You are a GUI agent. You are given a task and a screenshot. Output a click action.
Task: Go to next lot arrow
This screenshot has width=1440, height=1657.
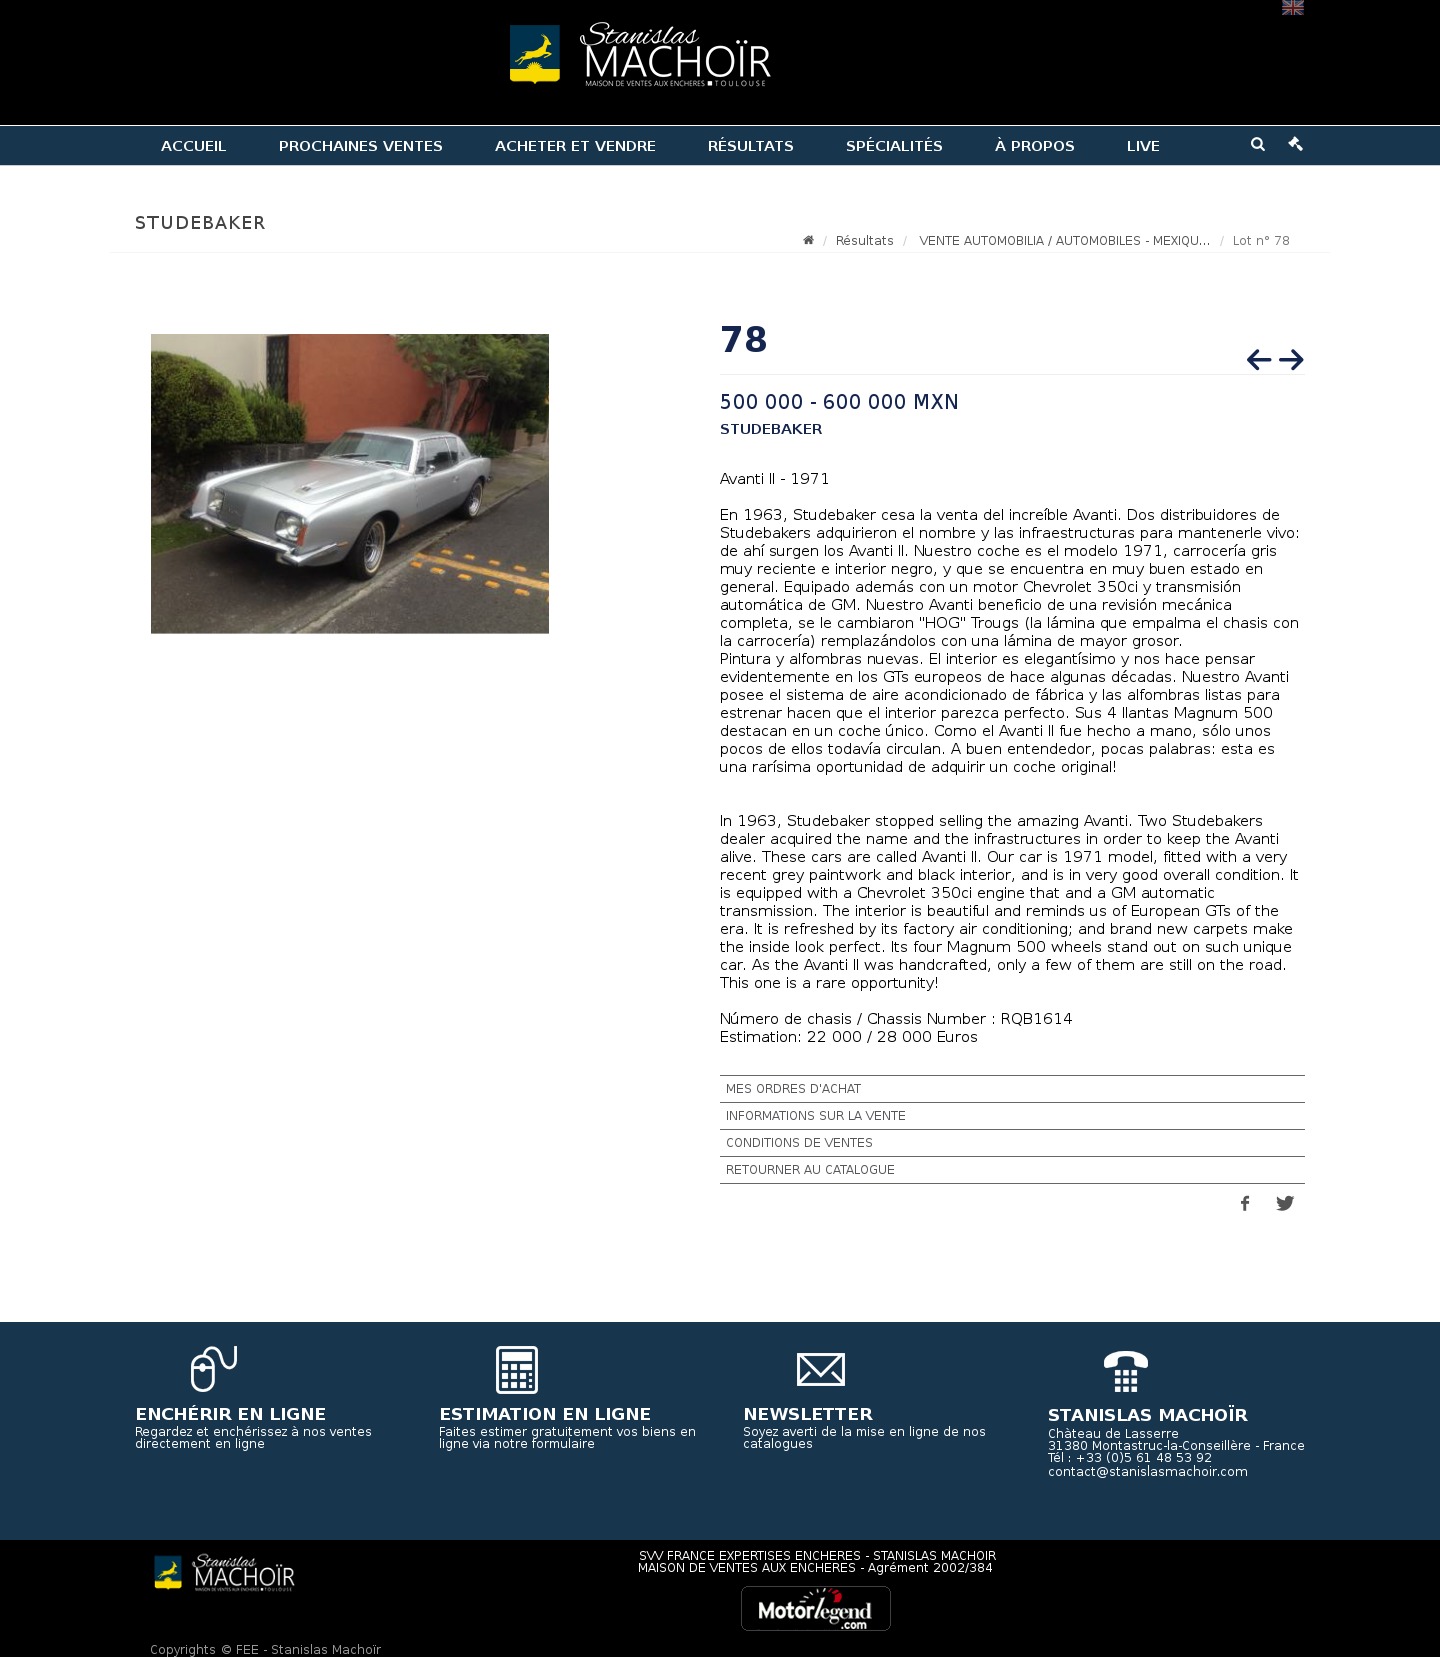tap(1291, 359)
